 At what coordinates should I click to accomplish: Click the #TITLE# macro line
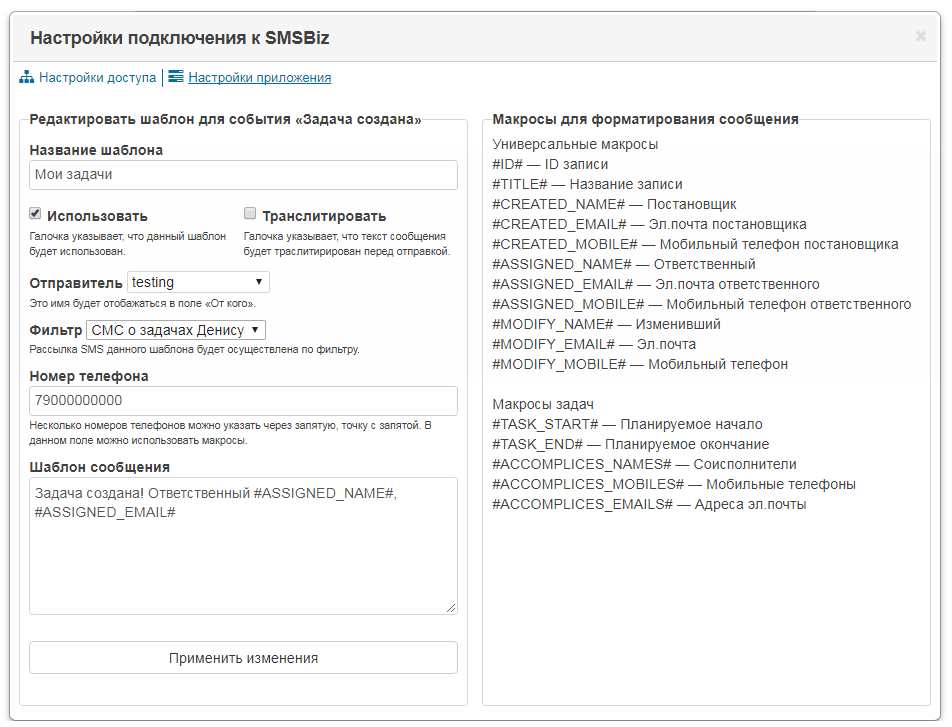coord(587,184)
